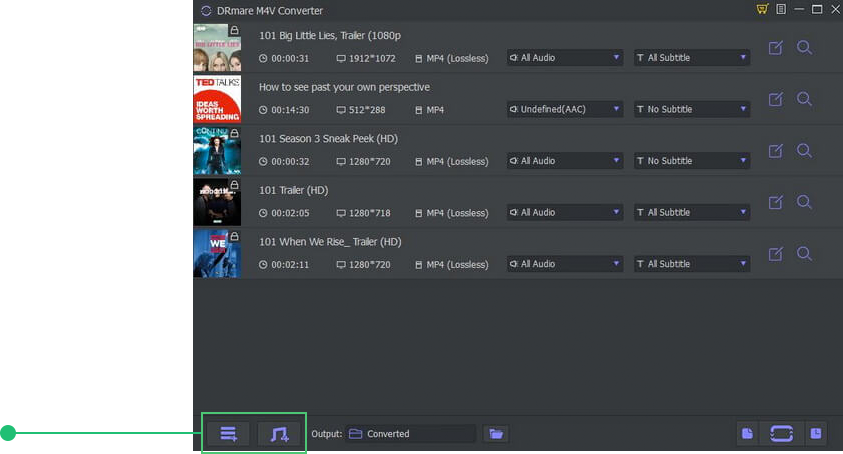Viewport: 843px width, 454px height.
Task: Click title '101 When We Rise_ Trailer (HD)'
Action: (x=330, y=242)
